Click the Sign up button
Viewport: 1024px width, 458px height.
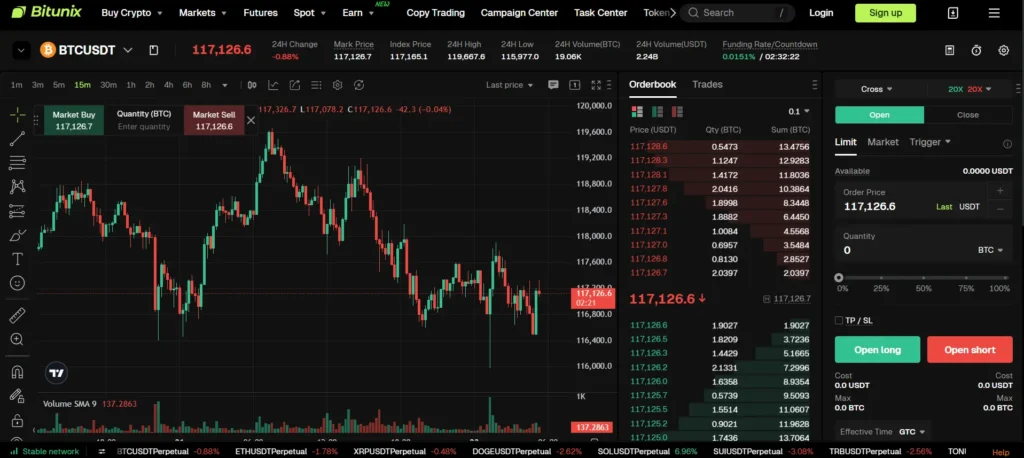pos(886,12)
